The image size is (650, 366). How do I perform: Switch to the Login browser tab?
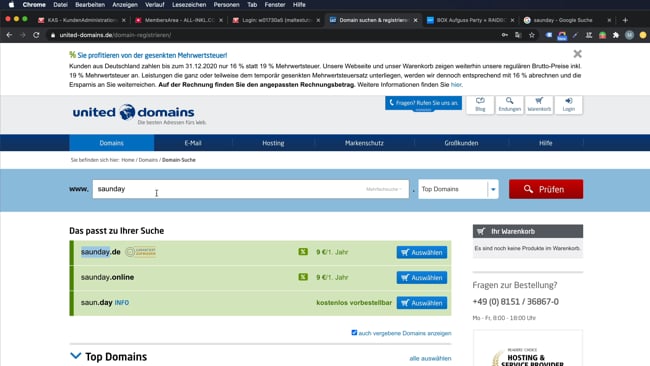coord(276,20)
